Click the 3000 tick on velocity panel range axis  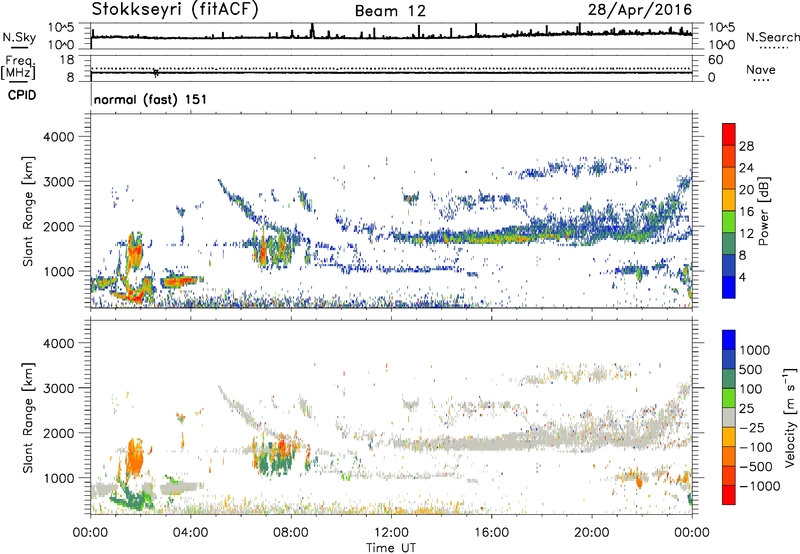(x=59, y=388)
